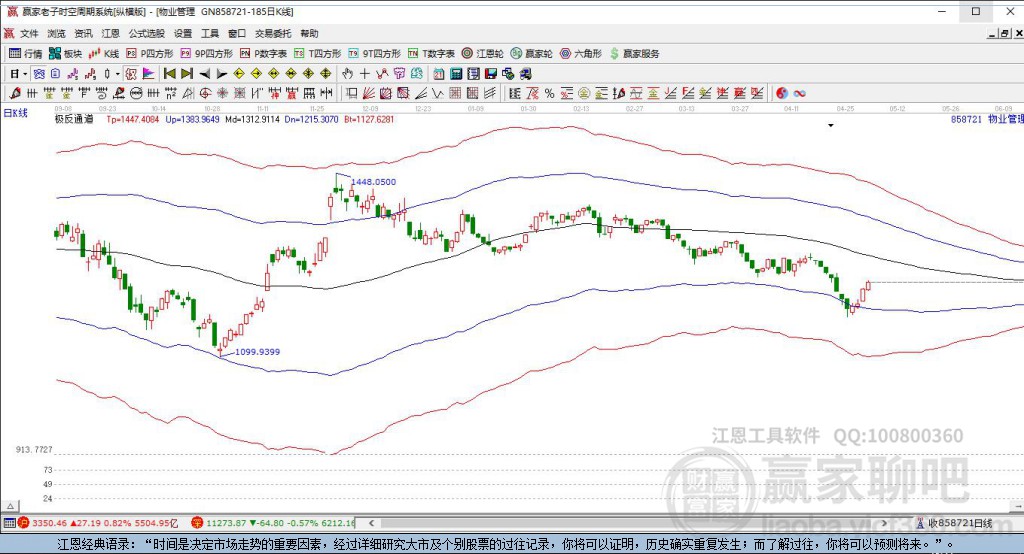Click the up-triangle button at chart bottom-left
Screen dimensions: 1024x554
click(x=10, y=506)
